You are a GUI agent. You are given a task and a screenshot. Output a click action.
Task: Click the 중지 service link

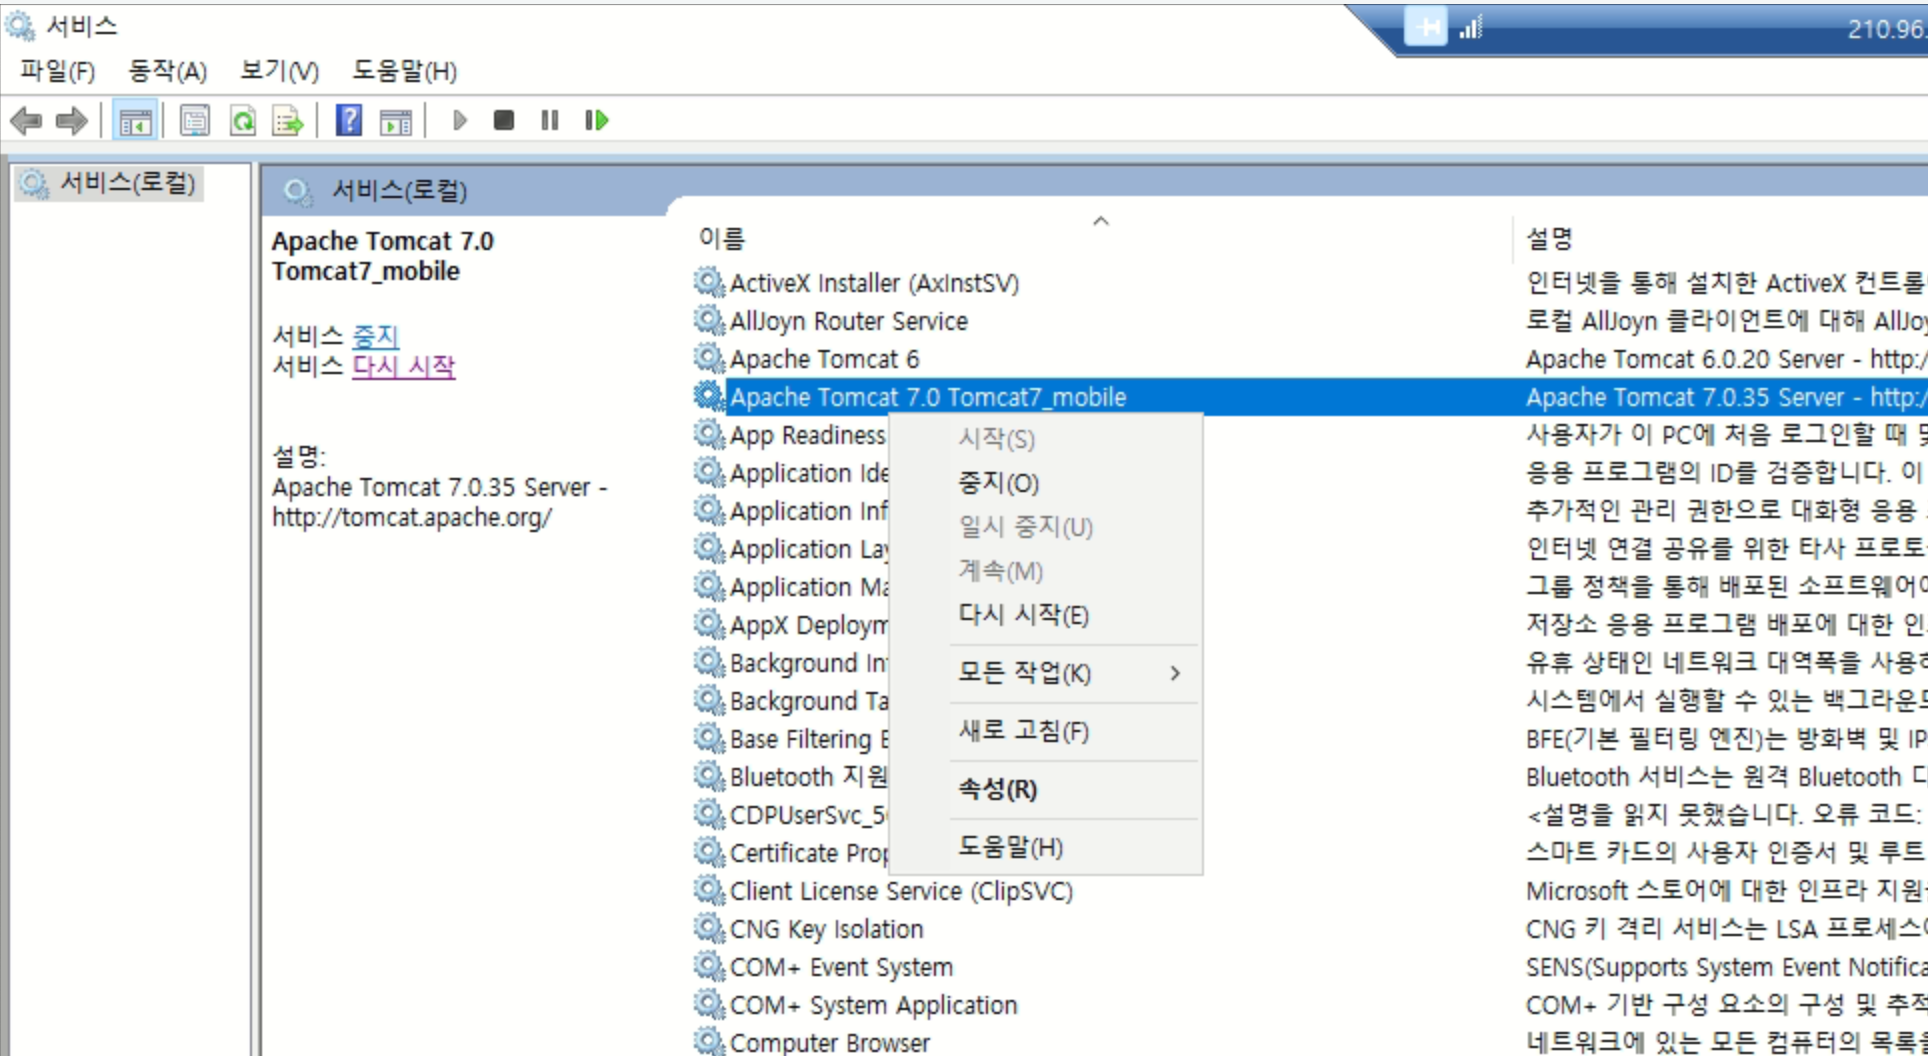[376, 336]
